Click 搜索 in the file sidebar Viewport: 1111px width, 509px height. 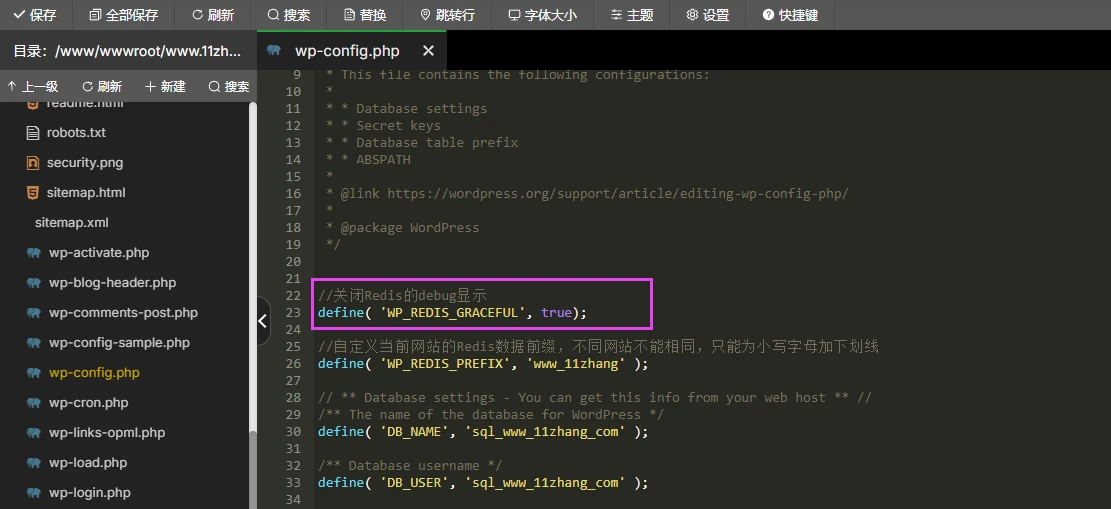[229, 86]
